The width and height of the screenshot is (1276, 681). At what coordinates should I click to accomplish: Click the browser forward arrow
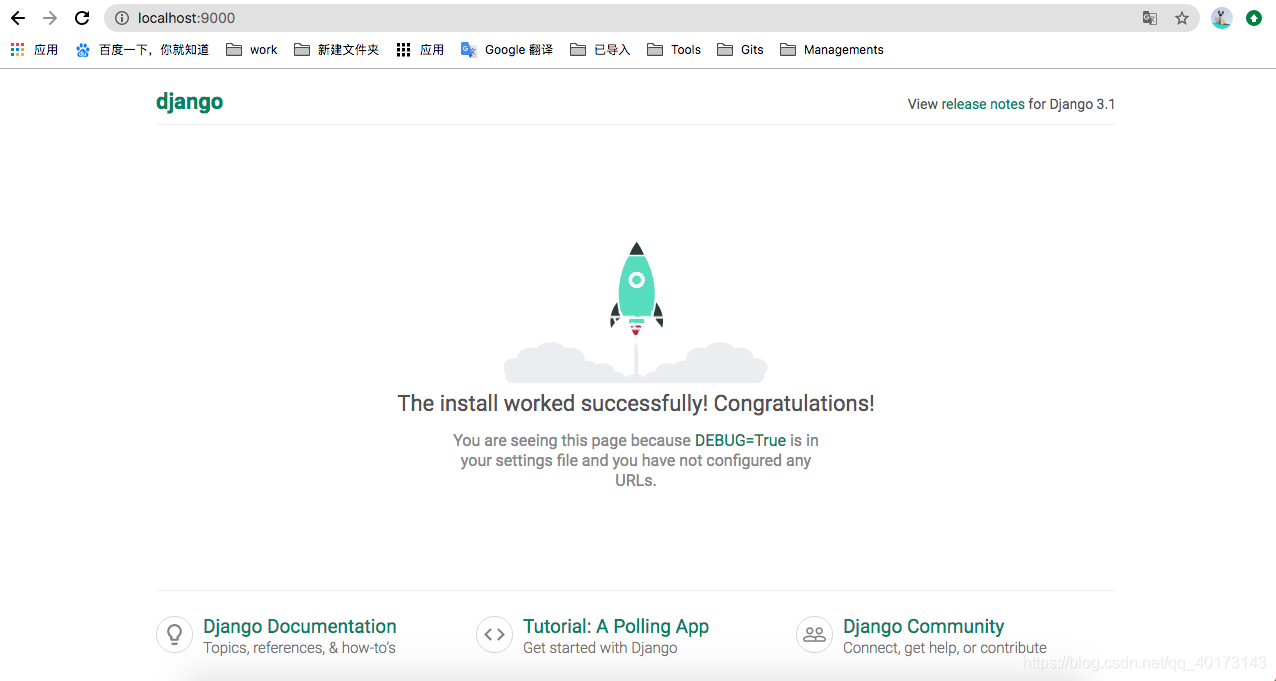tap(50, 18)
